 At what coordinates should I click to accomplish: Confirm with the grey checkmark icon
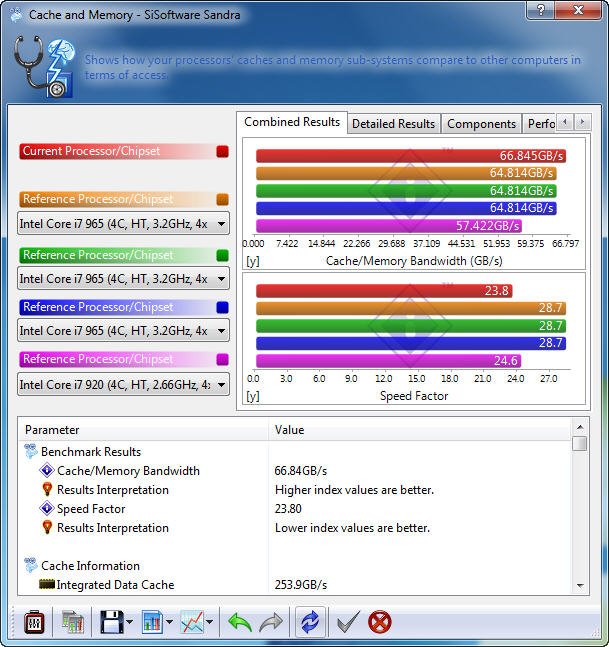[x=348, y=622]
